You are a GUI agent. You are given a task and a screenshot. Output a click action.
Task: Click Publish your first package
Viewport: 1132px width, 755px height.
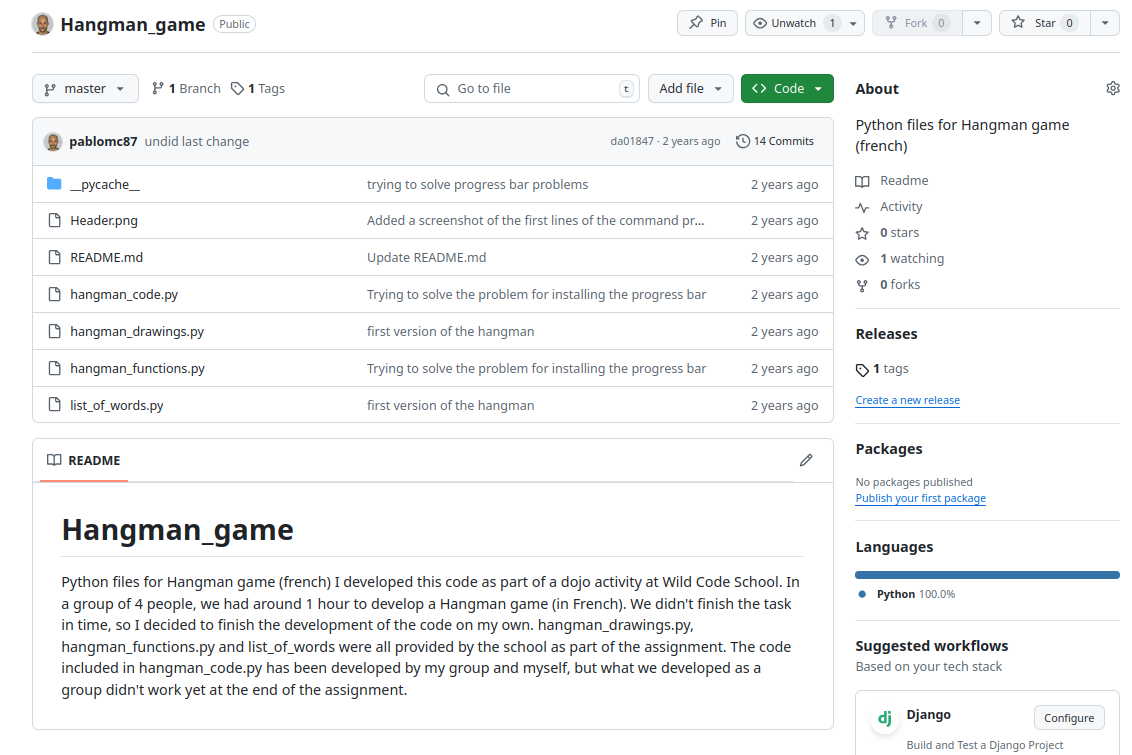920,499
